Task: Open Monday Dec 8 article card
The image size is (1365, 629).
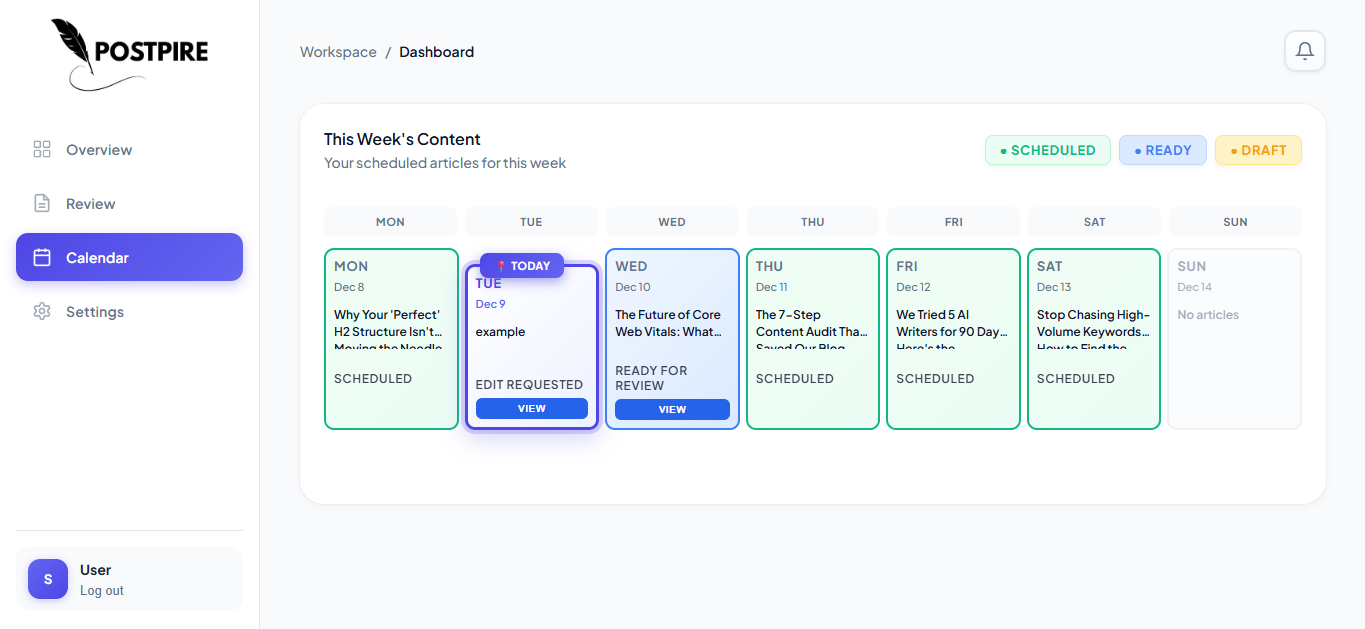Action: click(391, 339)
